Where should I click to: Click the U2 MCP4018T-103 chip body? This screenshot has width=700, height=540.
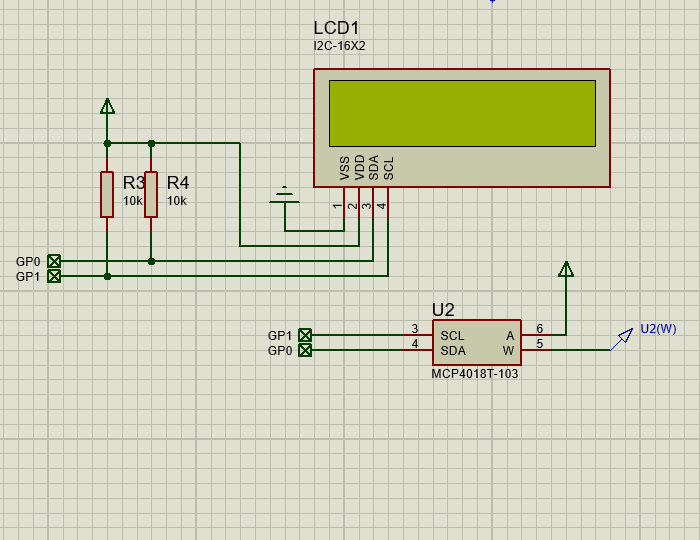point(476,342)
